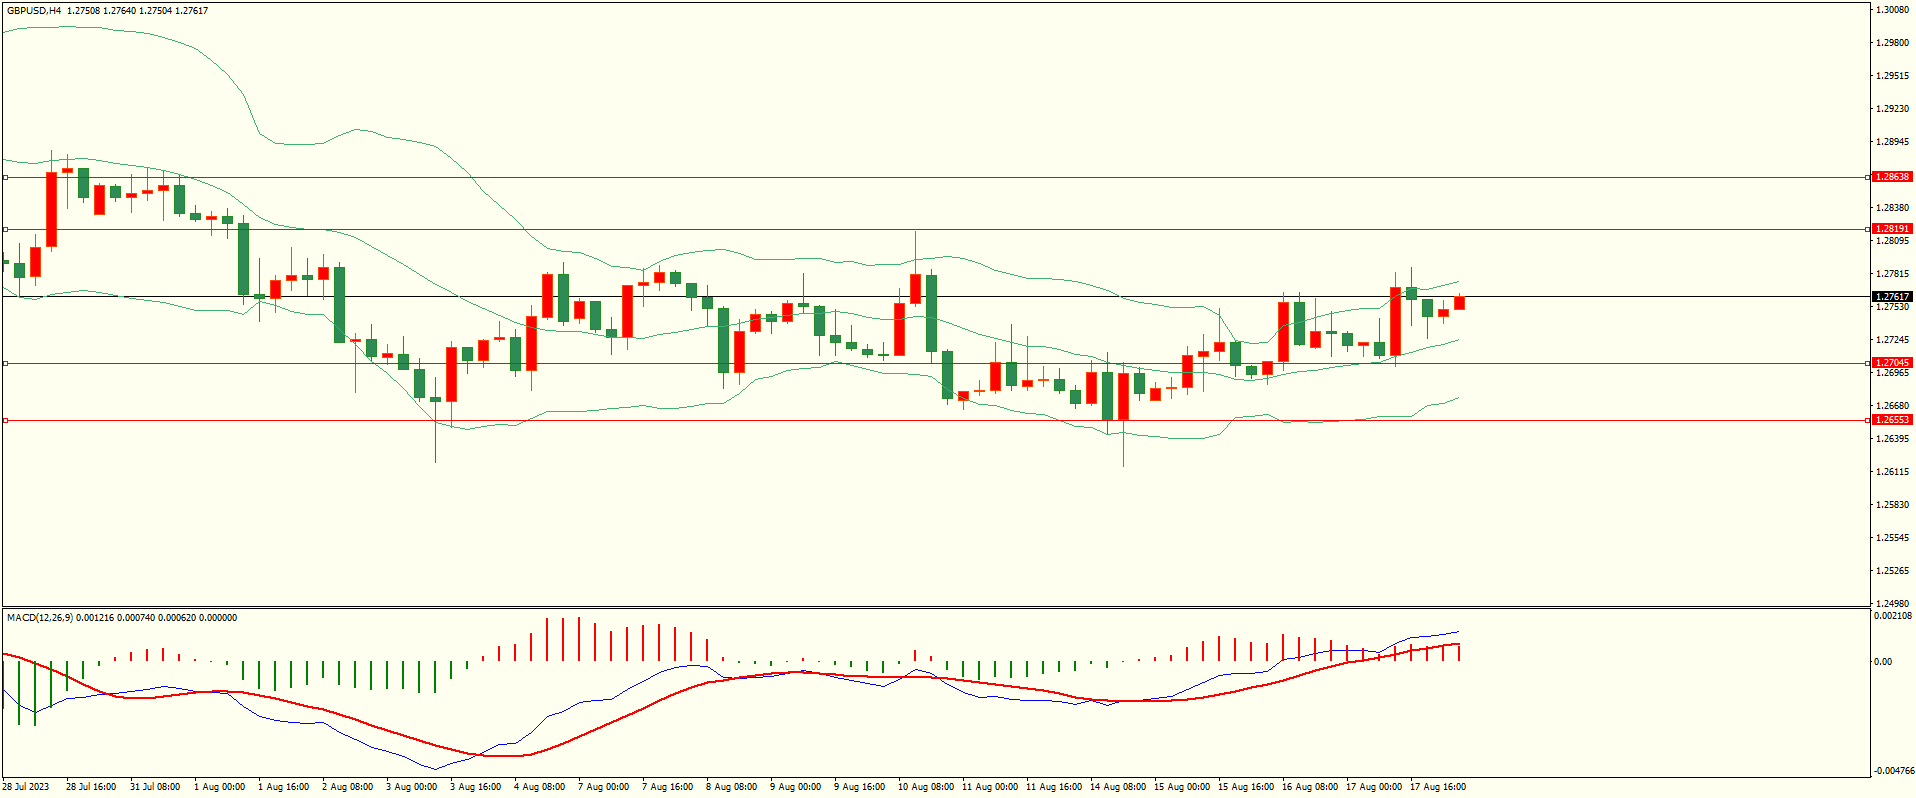Screen dimensions: 1916x798
Task: Click the 9 Aug 16:00 time label
Action: tap(859, 787)
